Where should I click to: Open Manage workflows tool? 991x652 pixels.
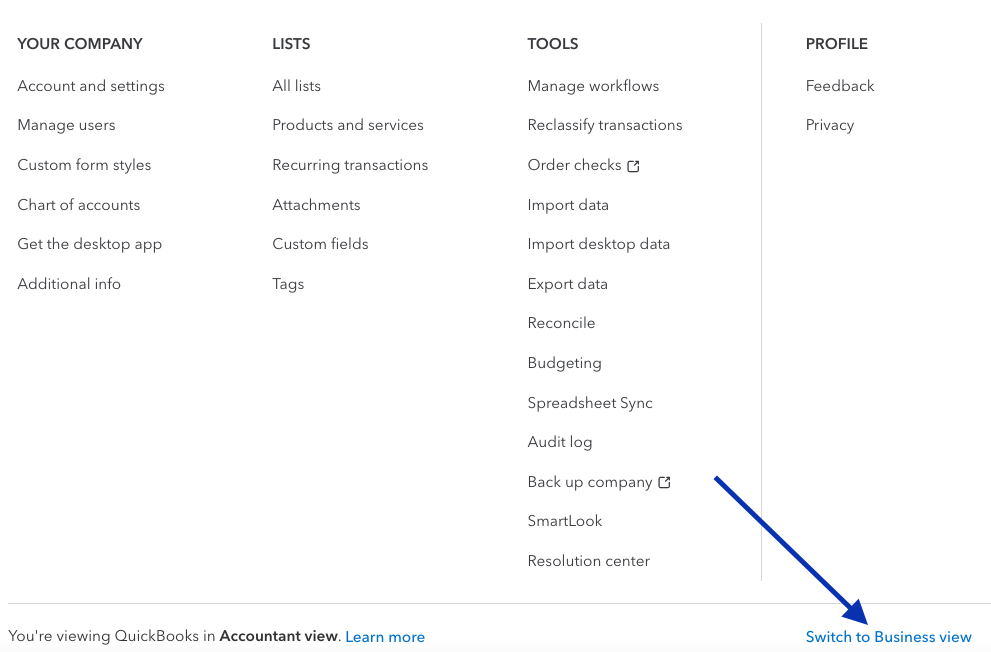click(x=593, y=86)
